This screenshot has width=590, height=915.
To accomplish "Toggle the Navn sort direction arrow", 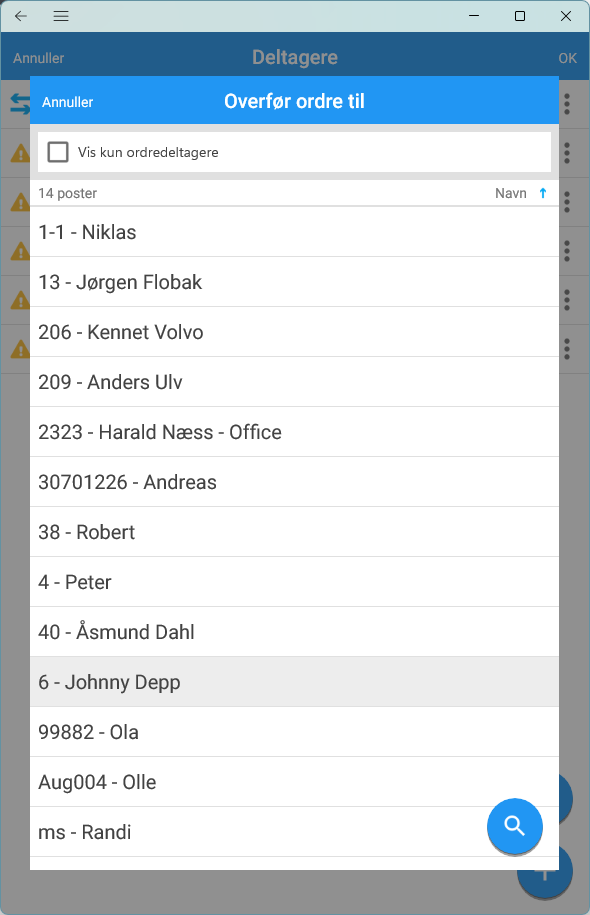I will 543,193.
